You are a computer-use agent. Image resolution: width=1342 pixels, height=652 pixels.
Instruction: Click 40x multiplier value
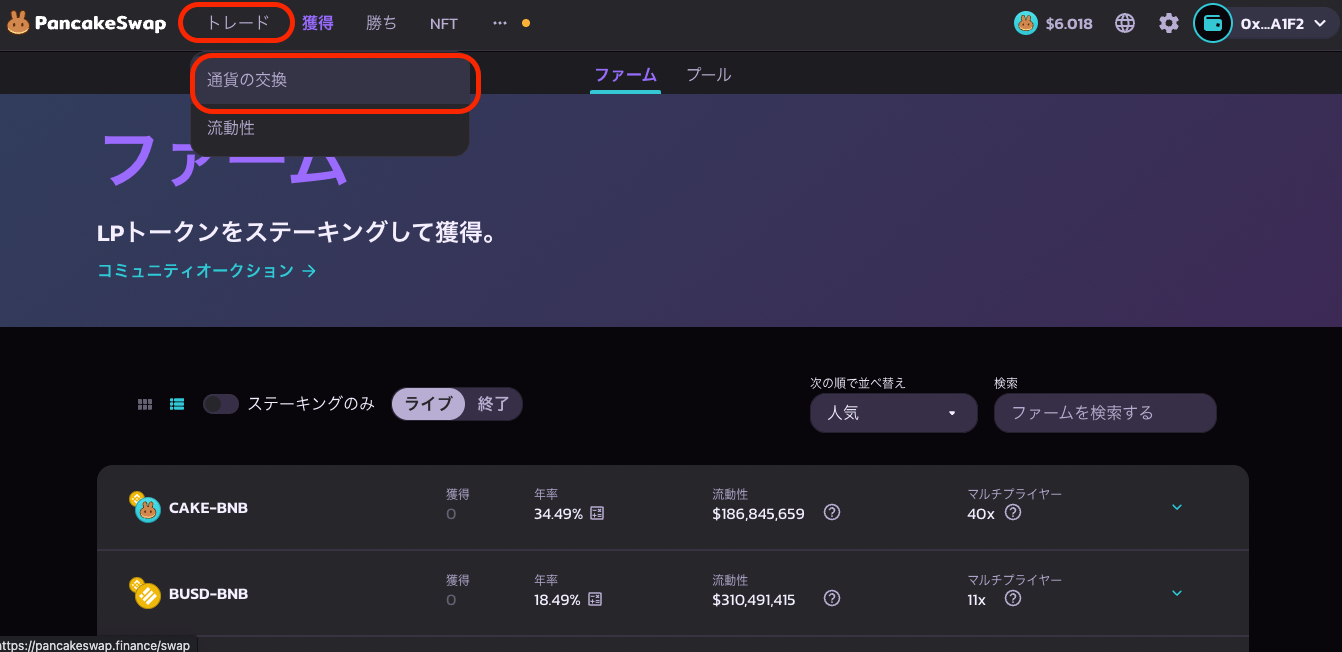click(x=981, y=514)
